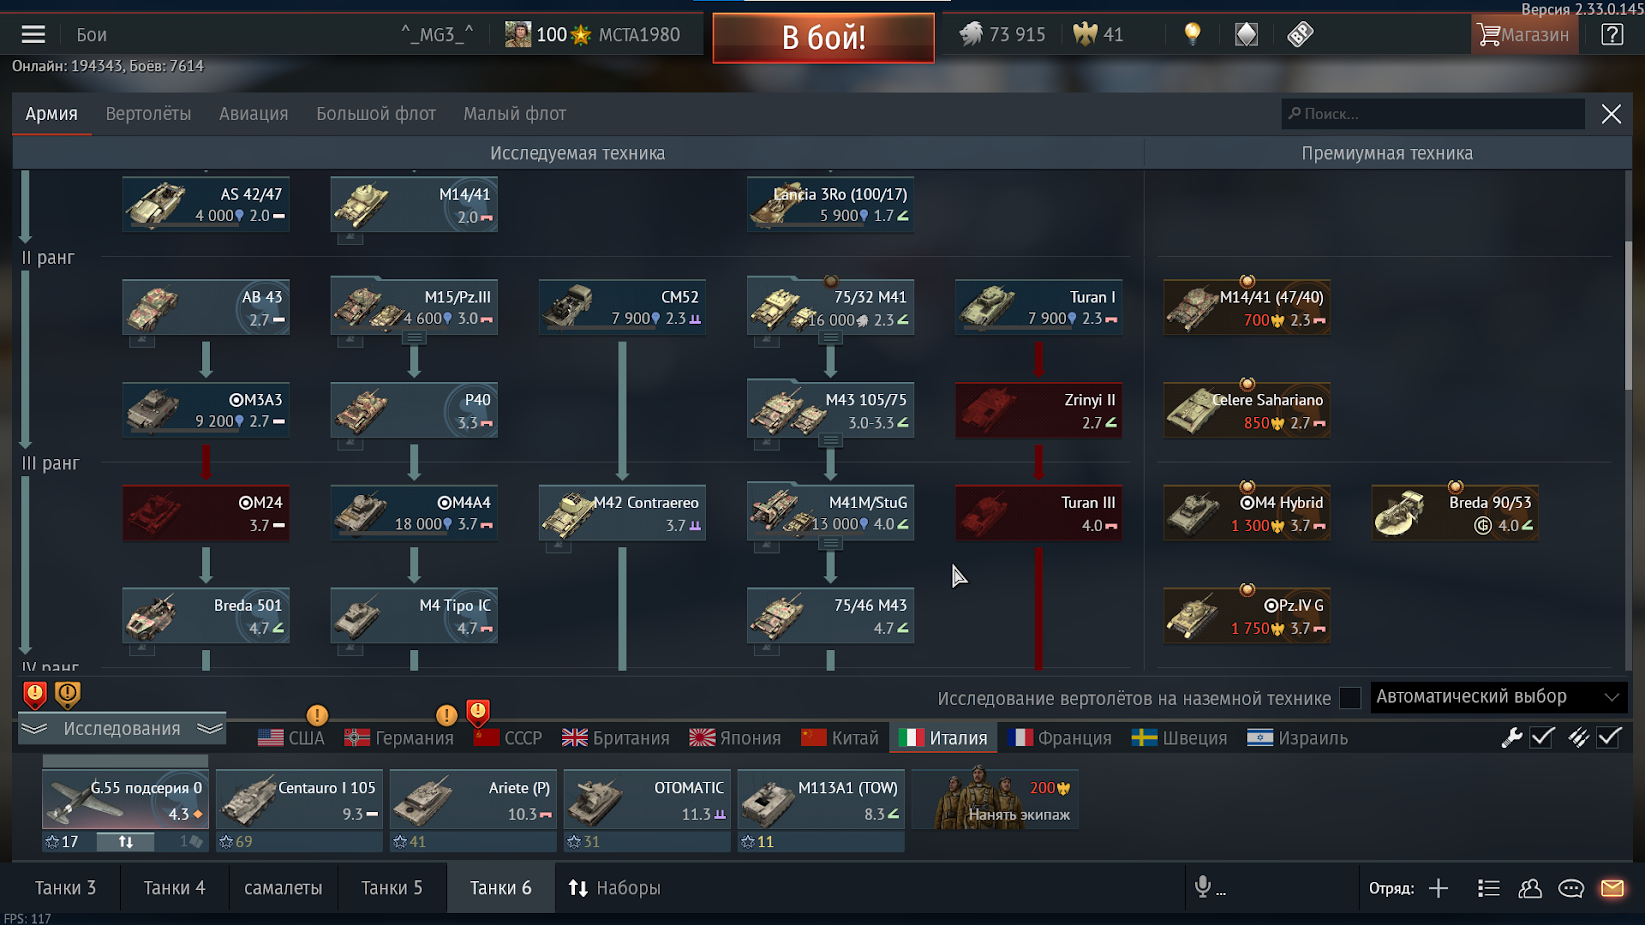
Task: Open the Магазин shop button
Action: [x=1524, y=34]
